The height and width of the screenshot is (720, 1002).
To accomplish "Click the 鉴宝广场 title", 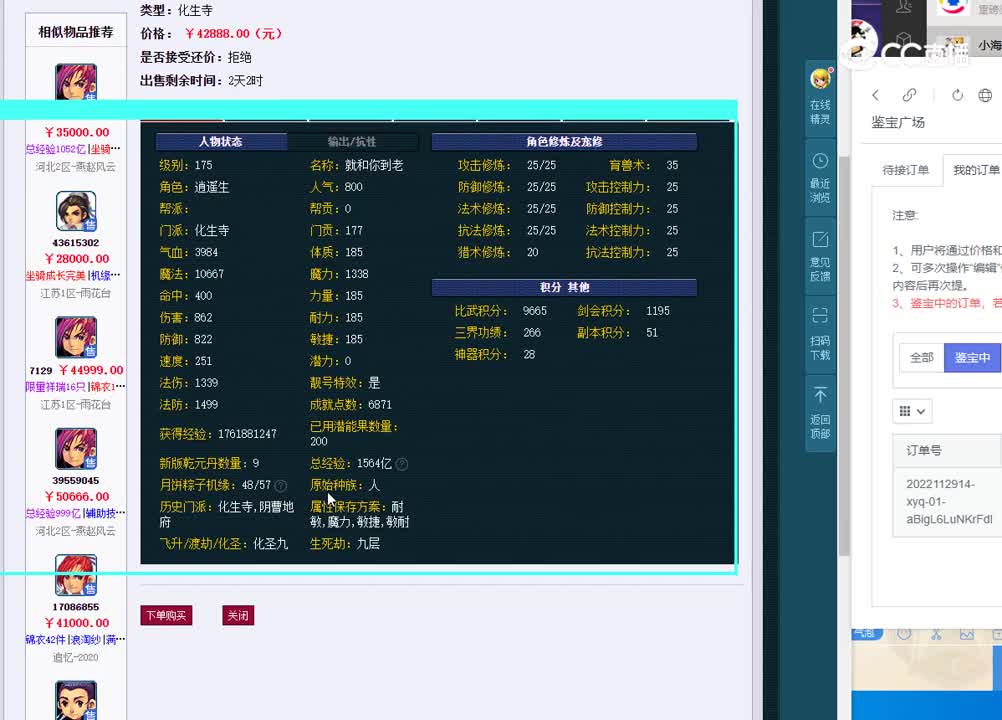I will [x=898, y=123].
